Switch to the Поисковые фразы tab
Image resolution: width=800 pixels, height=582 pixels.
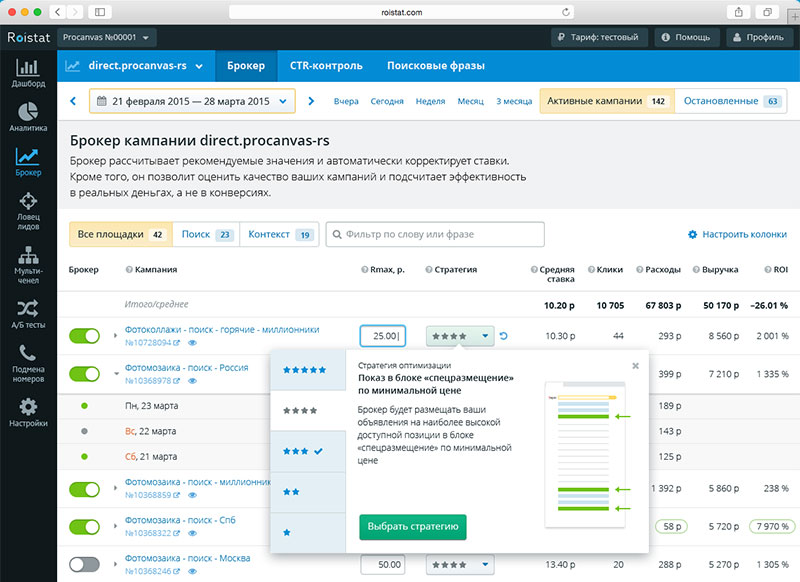point(436,66)
